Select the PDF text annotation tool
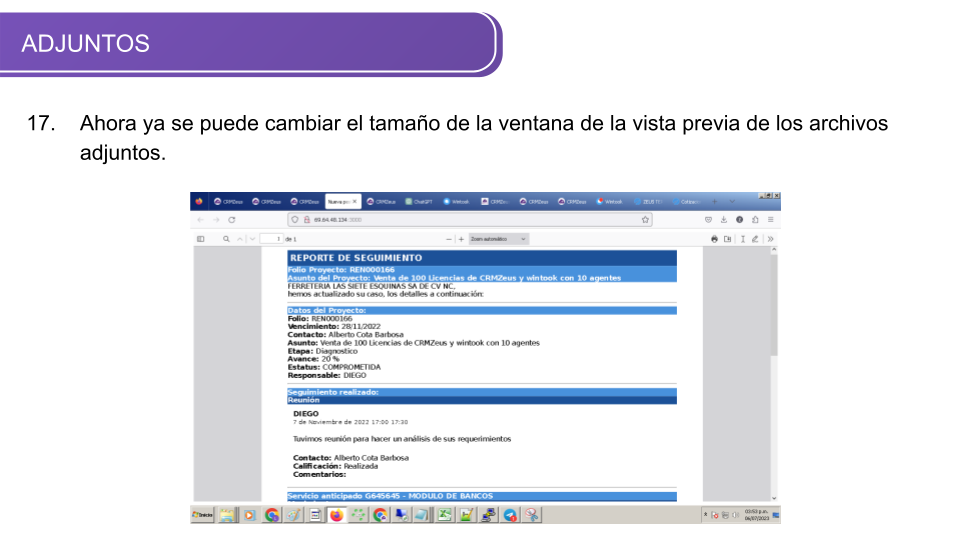The image size is (960, 540). pyautogui.click(x=743, y=239)
